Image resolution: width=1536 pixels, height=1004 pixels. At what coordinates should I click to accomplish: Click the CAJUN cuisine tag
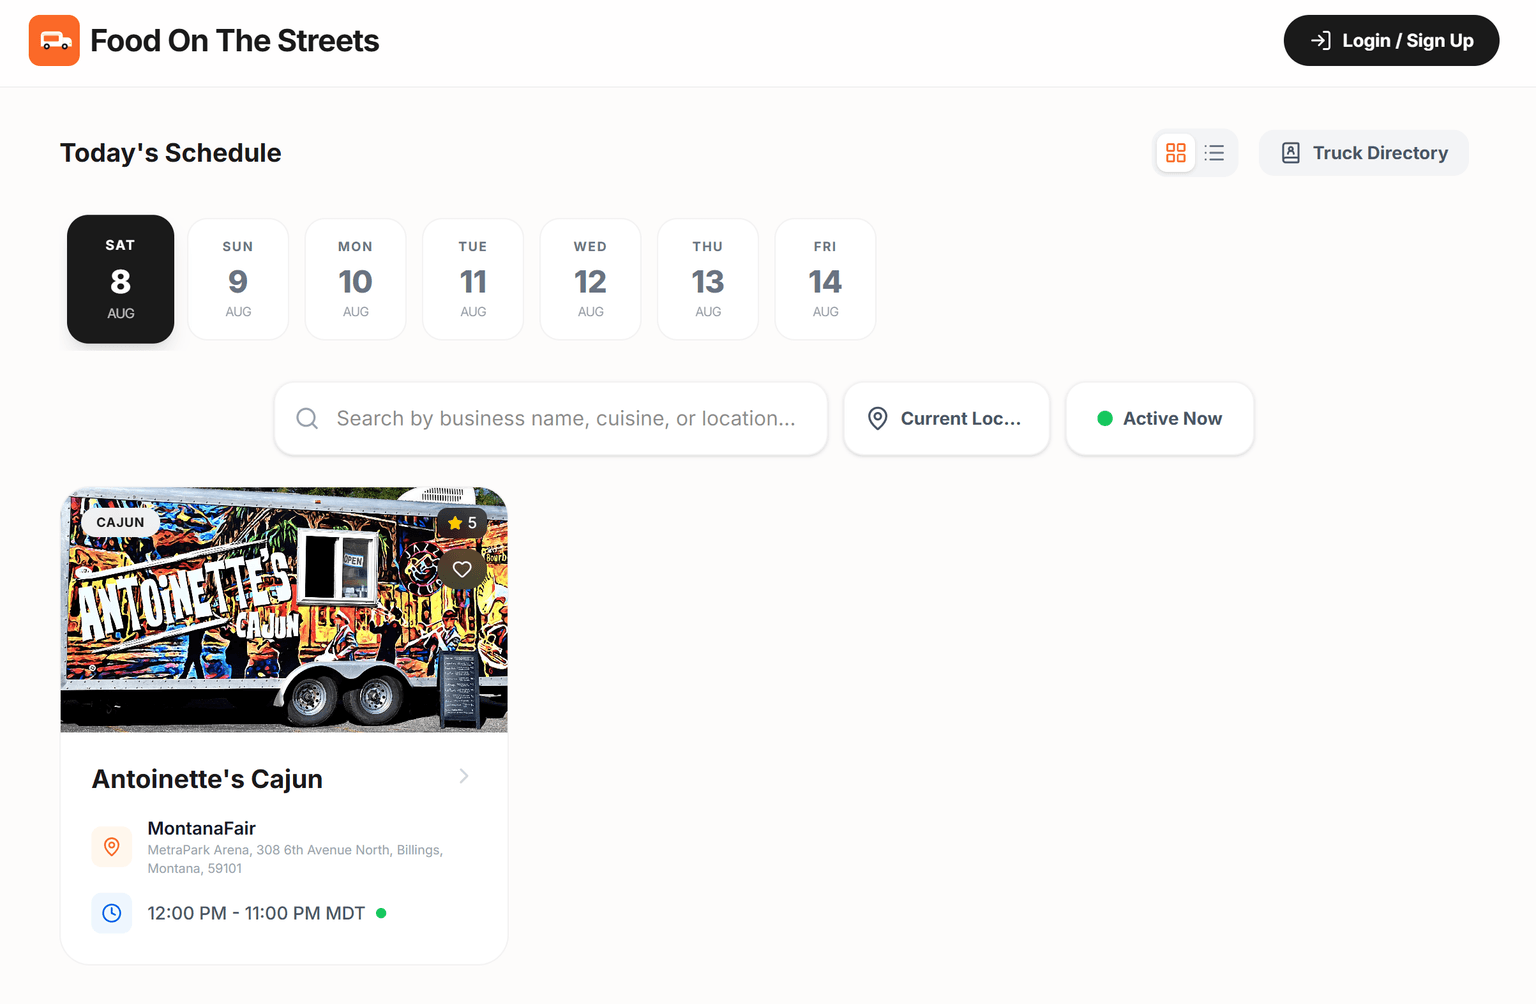pyautogui.click(x=121, y=523)
